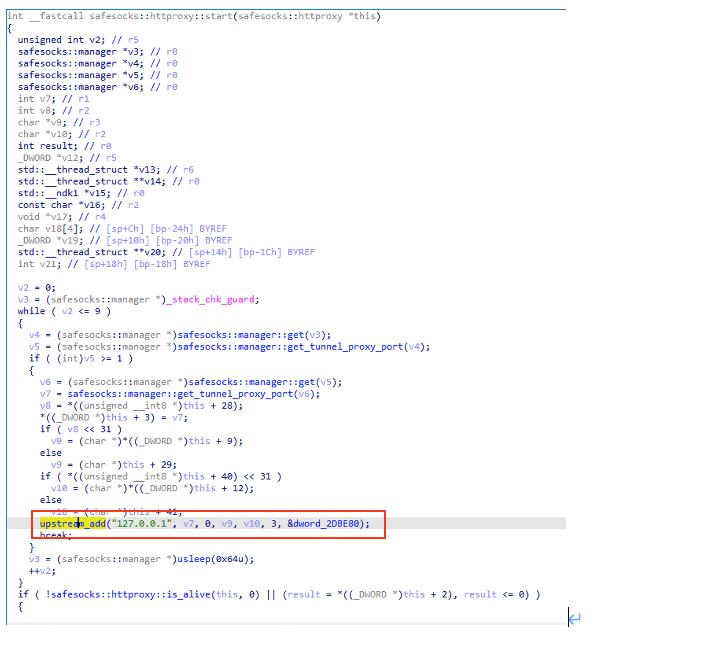This screenshot has height=650, width=711.
Task: Click the break statement
Action: 55,535
